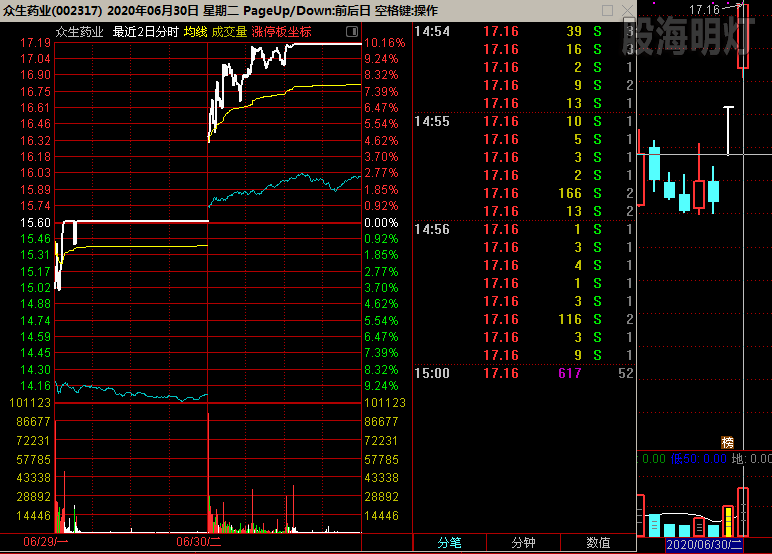Viewport: 772px width, 554px height.
Task: Click the 17.19 price axis label
Action: pyautogui.click(x=35, y=43)
